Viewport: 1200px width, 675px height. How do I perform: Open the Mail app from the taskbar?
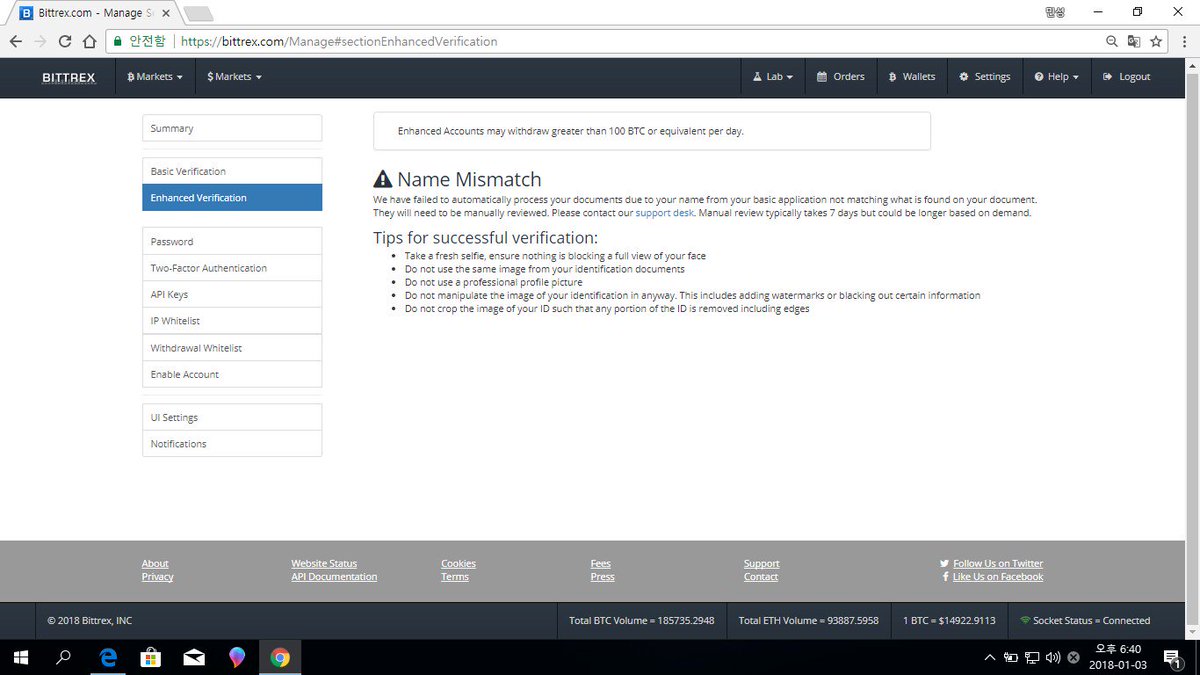[194, 657]
